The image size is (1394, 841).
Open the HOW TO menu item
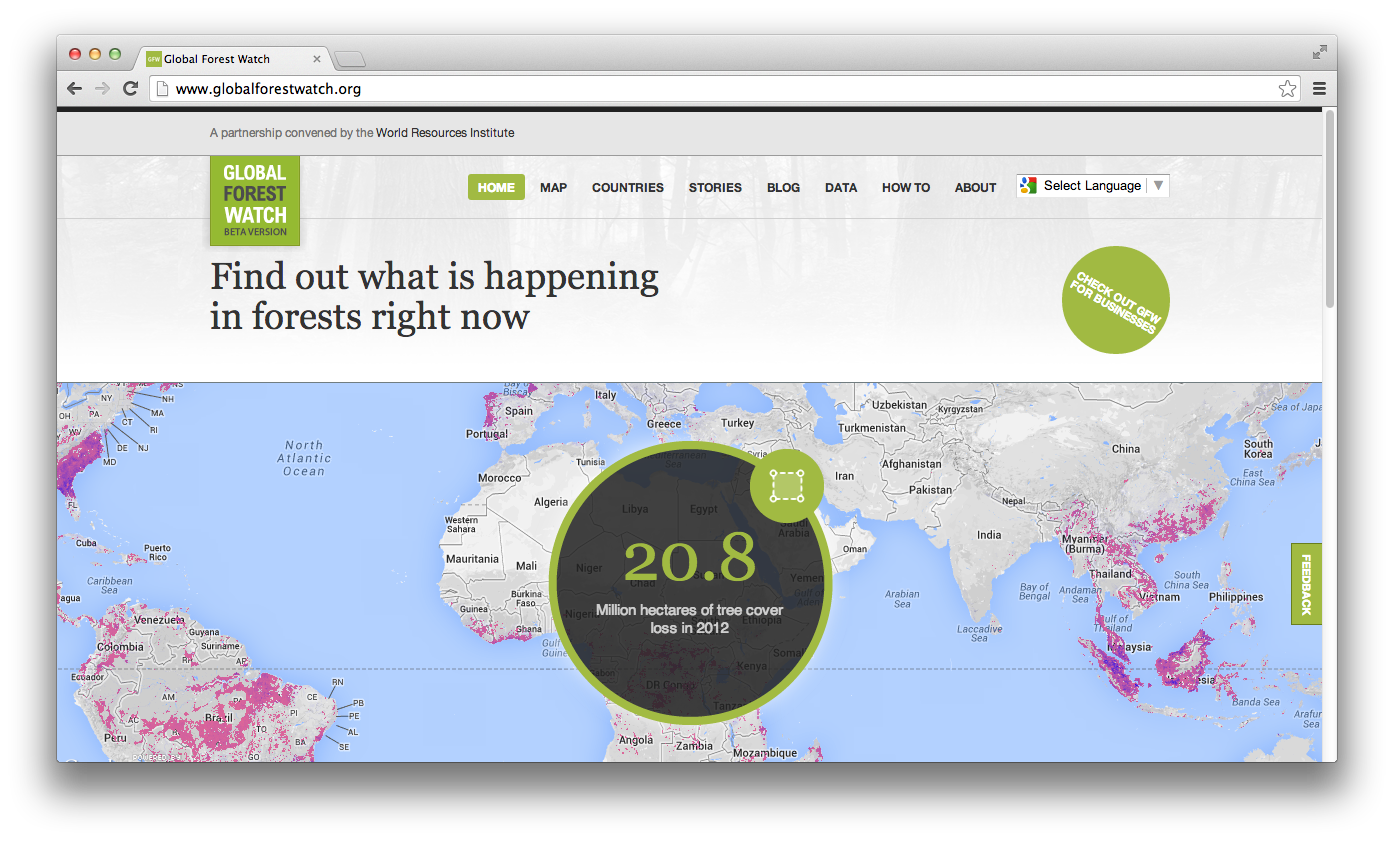[x=906, y=187]
